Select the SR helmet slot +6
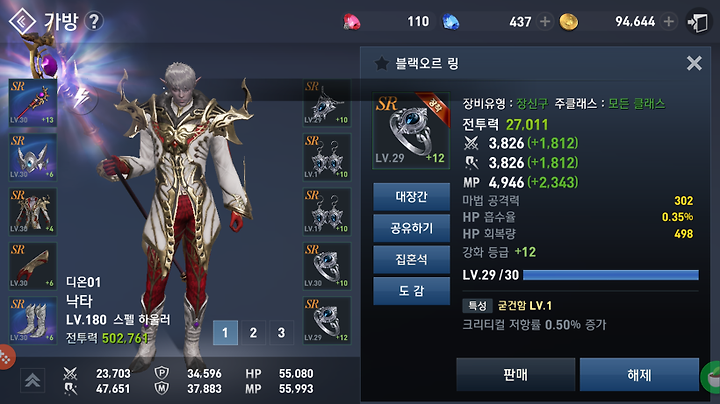The image size is (720, 404). click(33, 157)
